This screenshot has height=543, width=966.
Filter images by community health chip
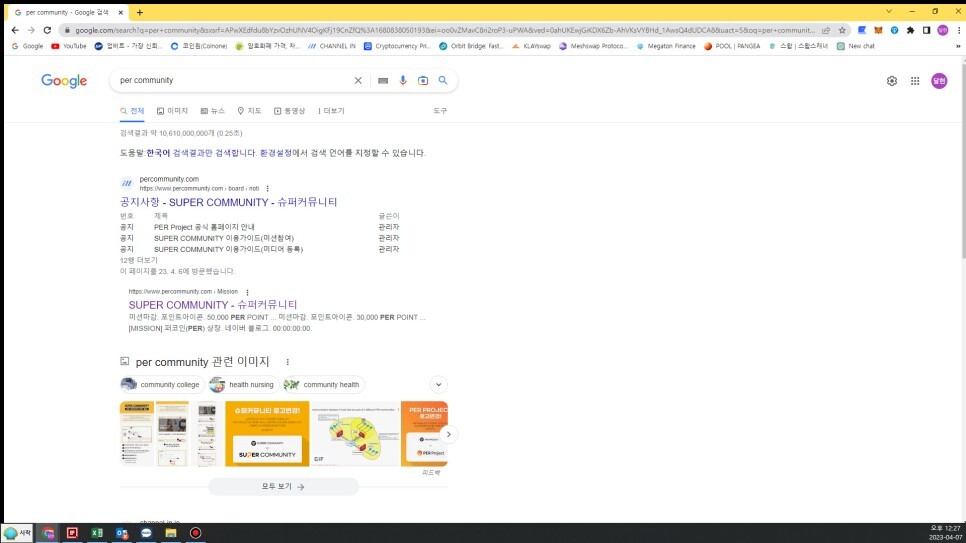(324, 385)
